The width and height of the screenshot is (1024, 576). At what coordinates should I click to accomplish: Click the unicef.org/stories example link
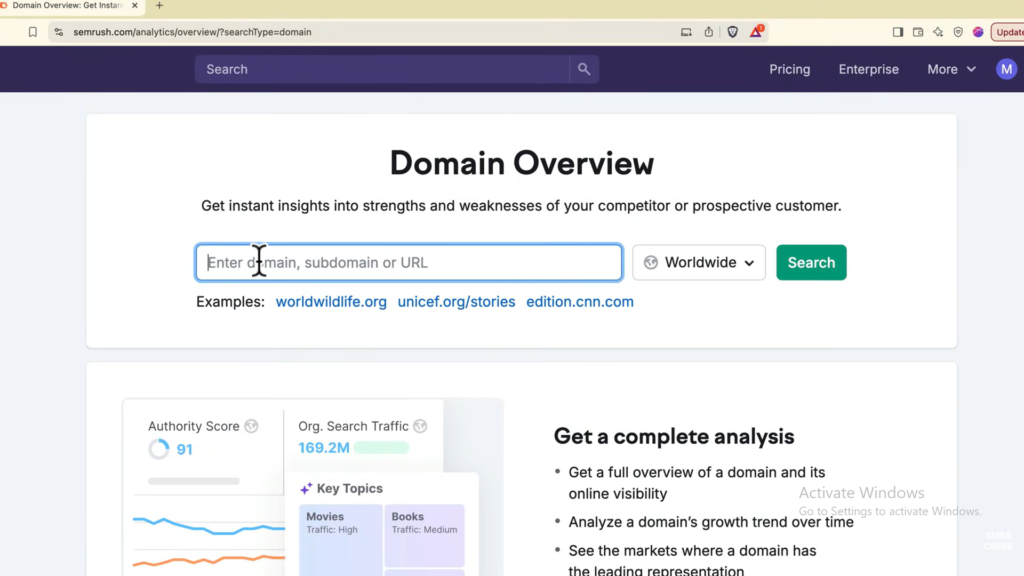point(456,302)
